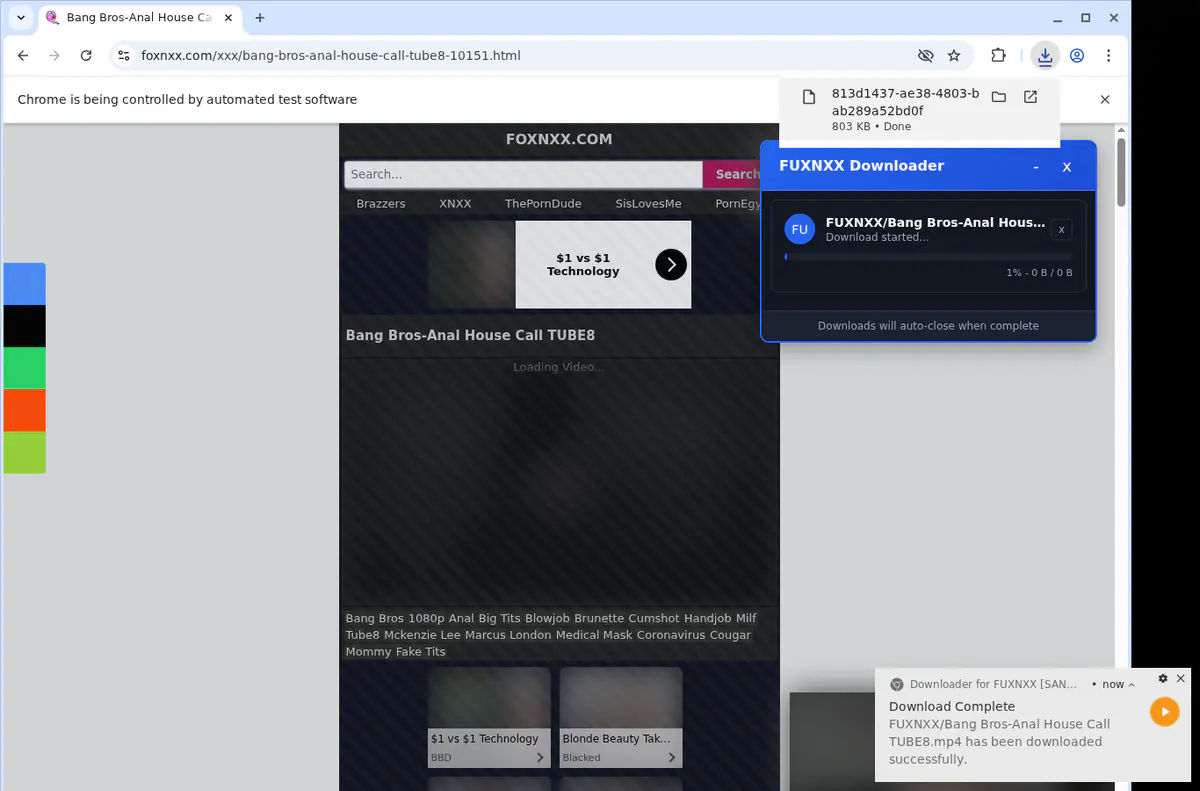This screenshot has width=1200, height=791.
Task: Click the black side share swatch
Action: click(x=24, y=326)
